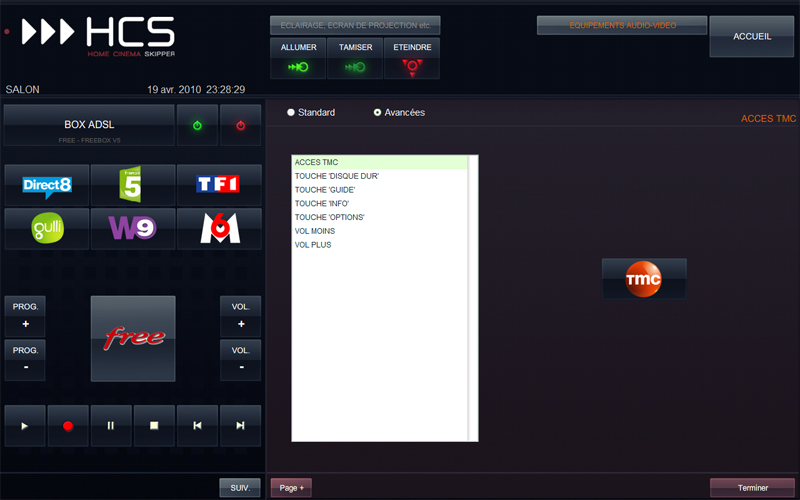The width and height of the screenshot is (800, 500).
Task: Select TOUCHE 'OPTIONS' list entry
Action: point(380,217)
